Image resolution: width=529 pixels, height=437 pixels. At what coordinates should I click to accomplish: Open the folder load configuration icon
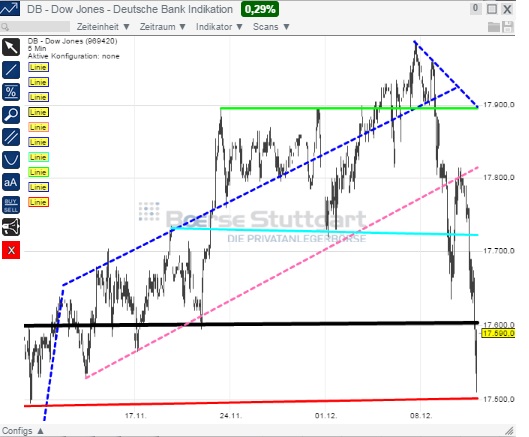point(494,27)
